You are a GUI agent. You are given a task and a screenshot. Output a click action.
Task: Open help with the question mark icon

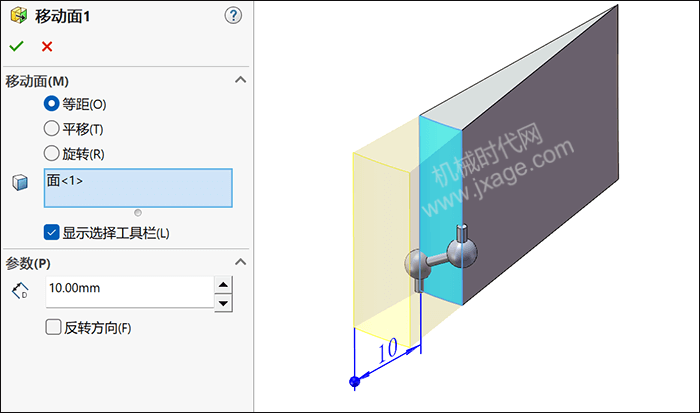click(x=233, y=16)
